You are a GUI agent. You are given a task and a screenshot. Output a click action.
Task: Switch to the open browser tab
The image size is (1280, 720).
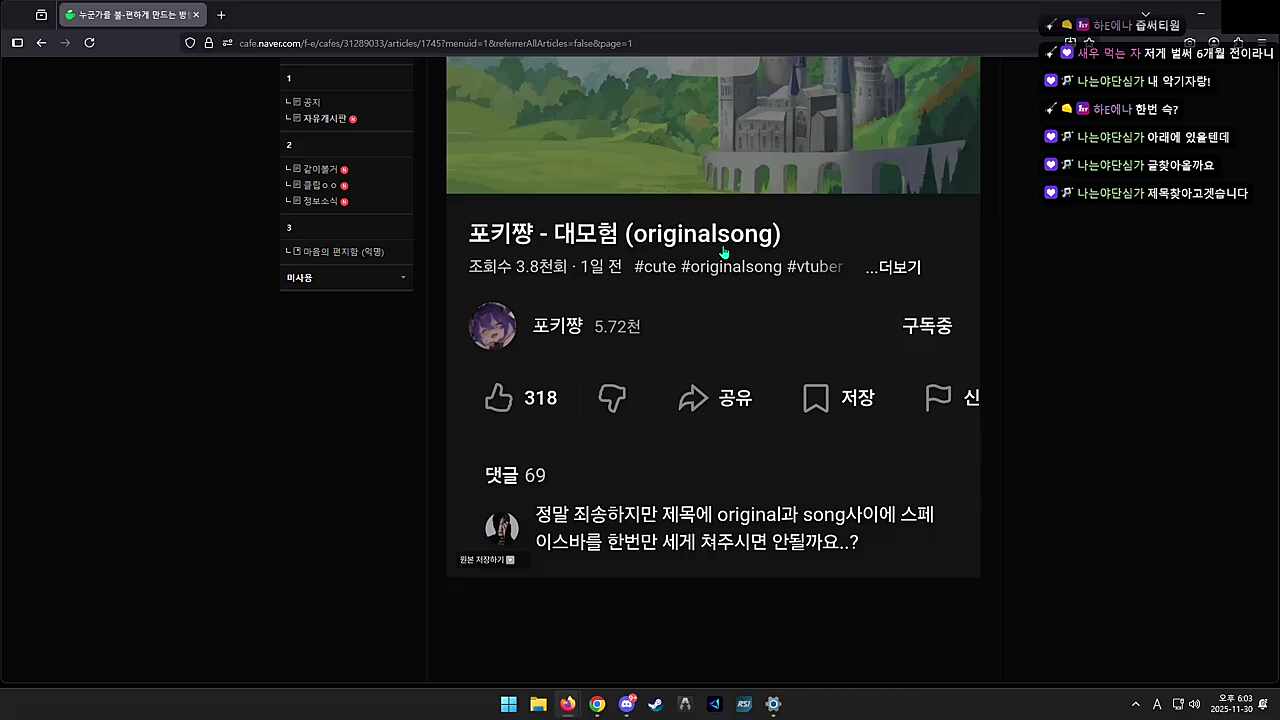pos(130,14)
